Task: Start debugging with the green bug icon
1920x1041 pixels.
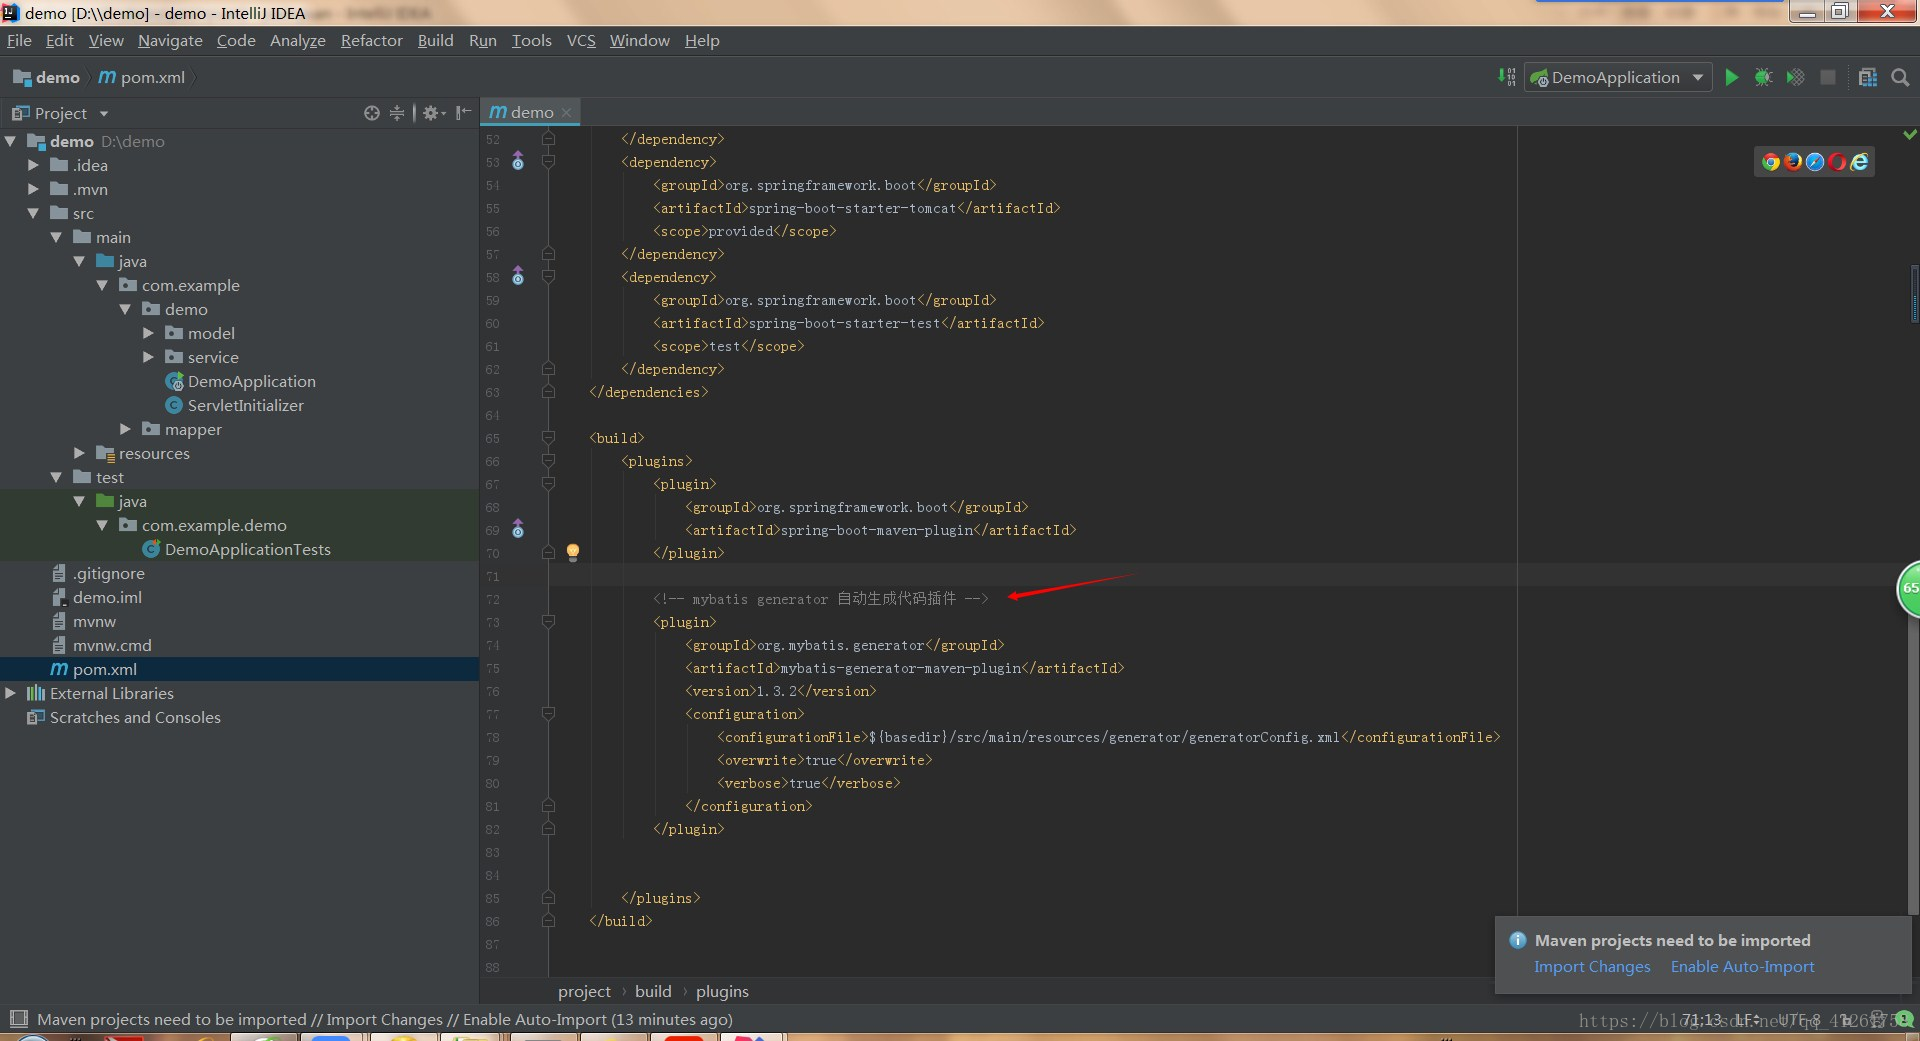Action: pos(1764,77)
